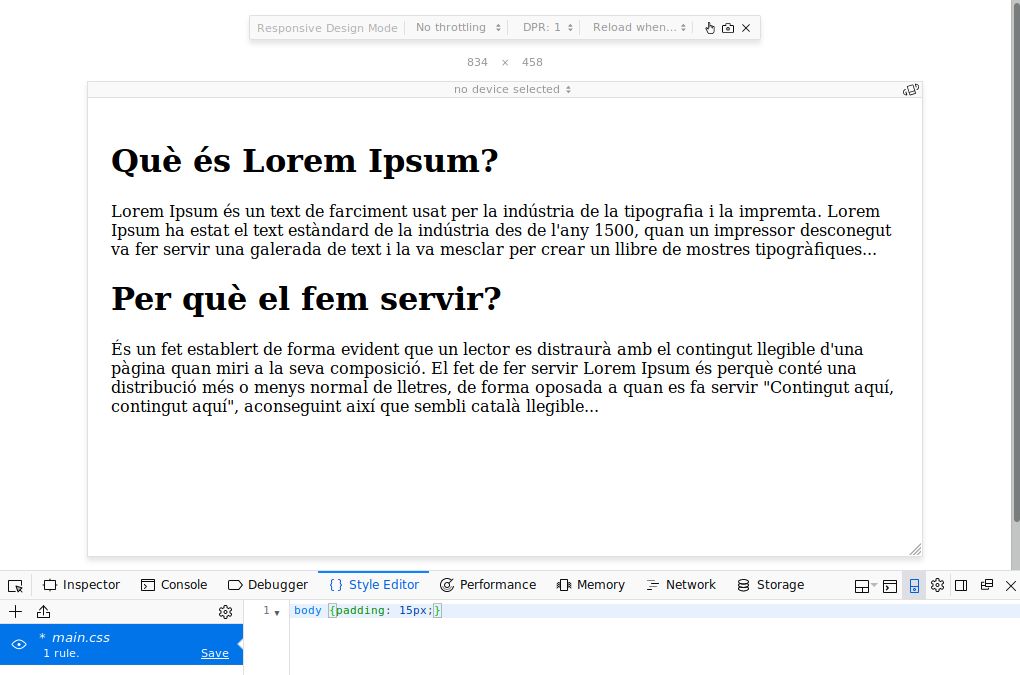Screen dimensions: 1020x675
Task: Activate the element picker tool
Action: coord(15,585)
